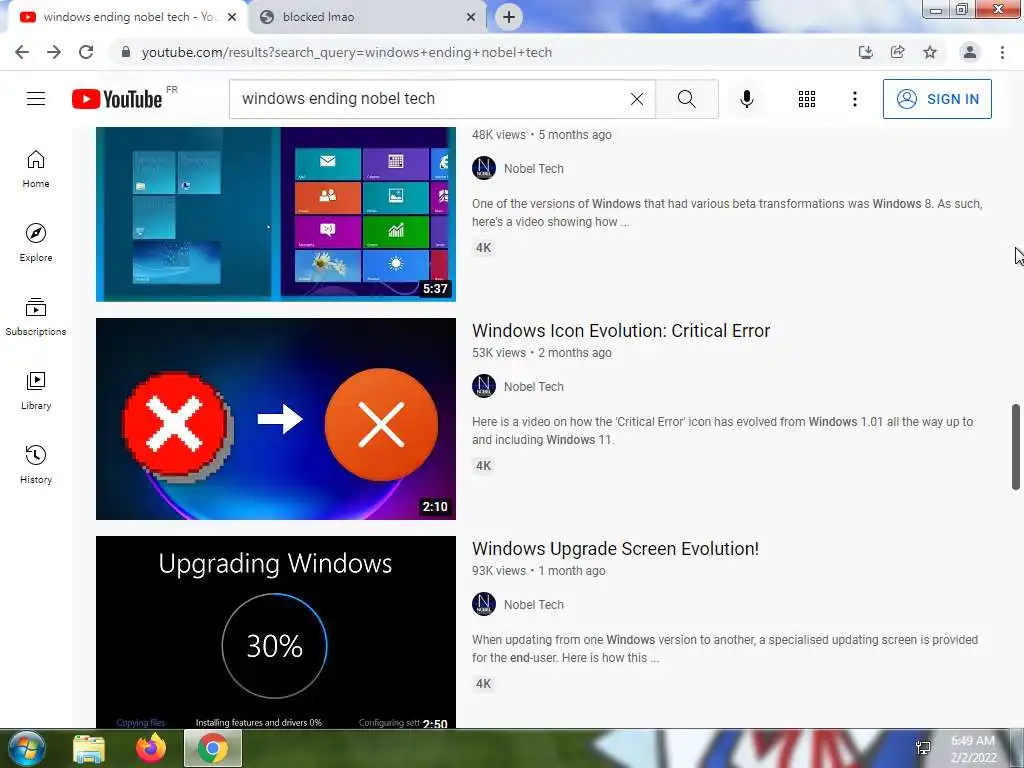Open Windows Explorer from the taskbar
Viewport: 1024px width, 768px height.
click(89, 748)
